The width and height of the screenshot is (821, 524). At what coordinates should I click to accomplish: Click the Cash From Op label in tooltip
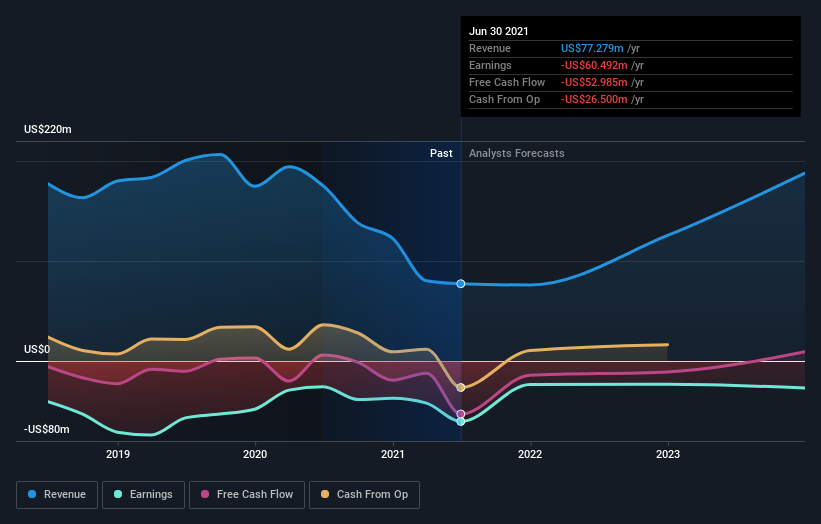[x=504, y=99]
